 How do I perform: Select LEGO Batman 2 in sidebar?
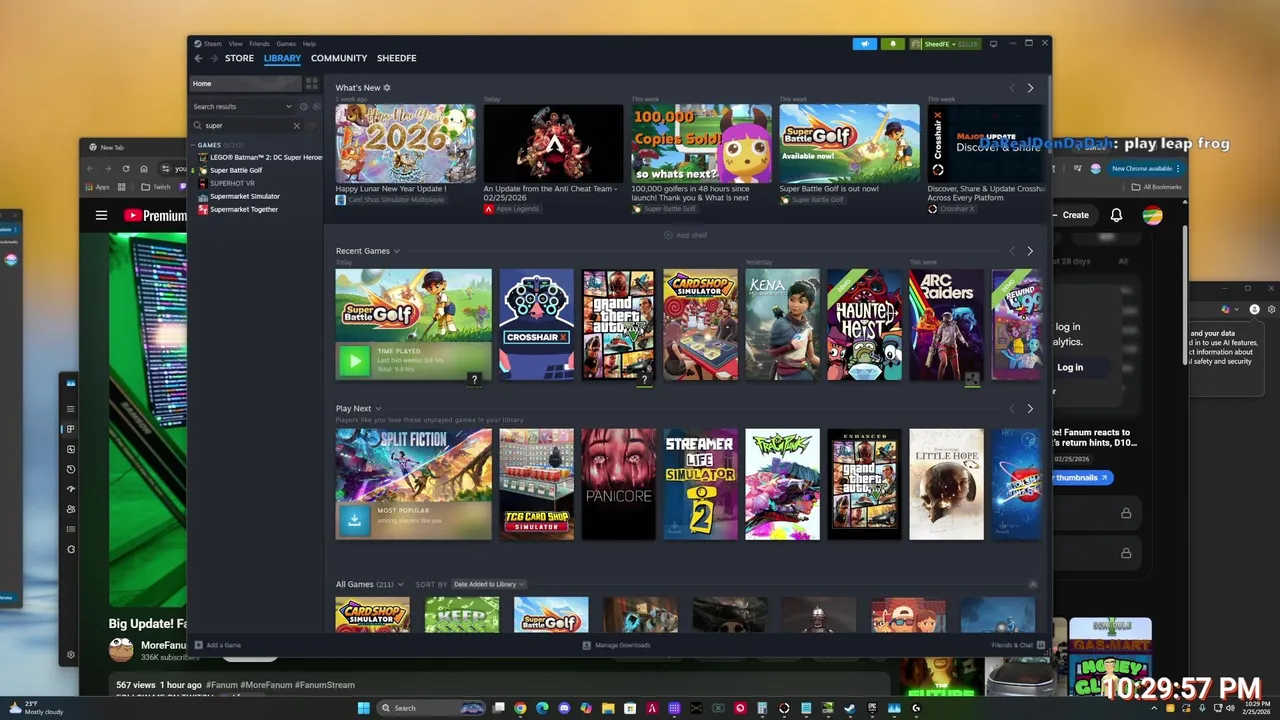pyautogui.click(x=260, y=157)
